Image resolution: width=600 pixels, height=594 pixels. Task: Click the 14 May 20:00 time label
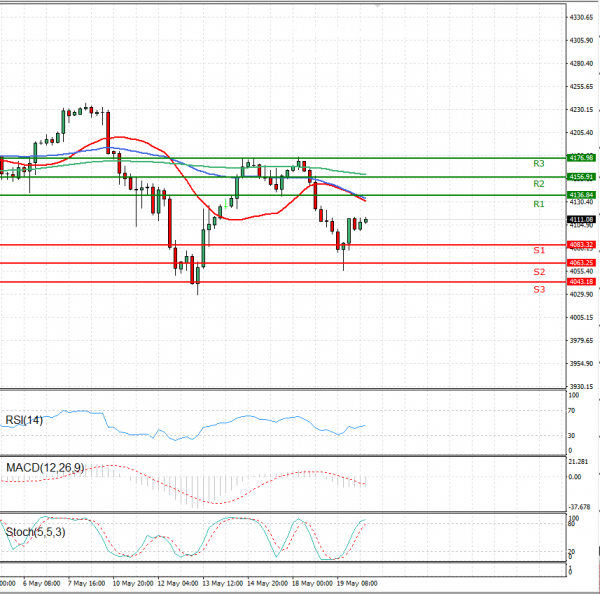267,584
